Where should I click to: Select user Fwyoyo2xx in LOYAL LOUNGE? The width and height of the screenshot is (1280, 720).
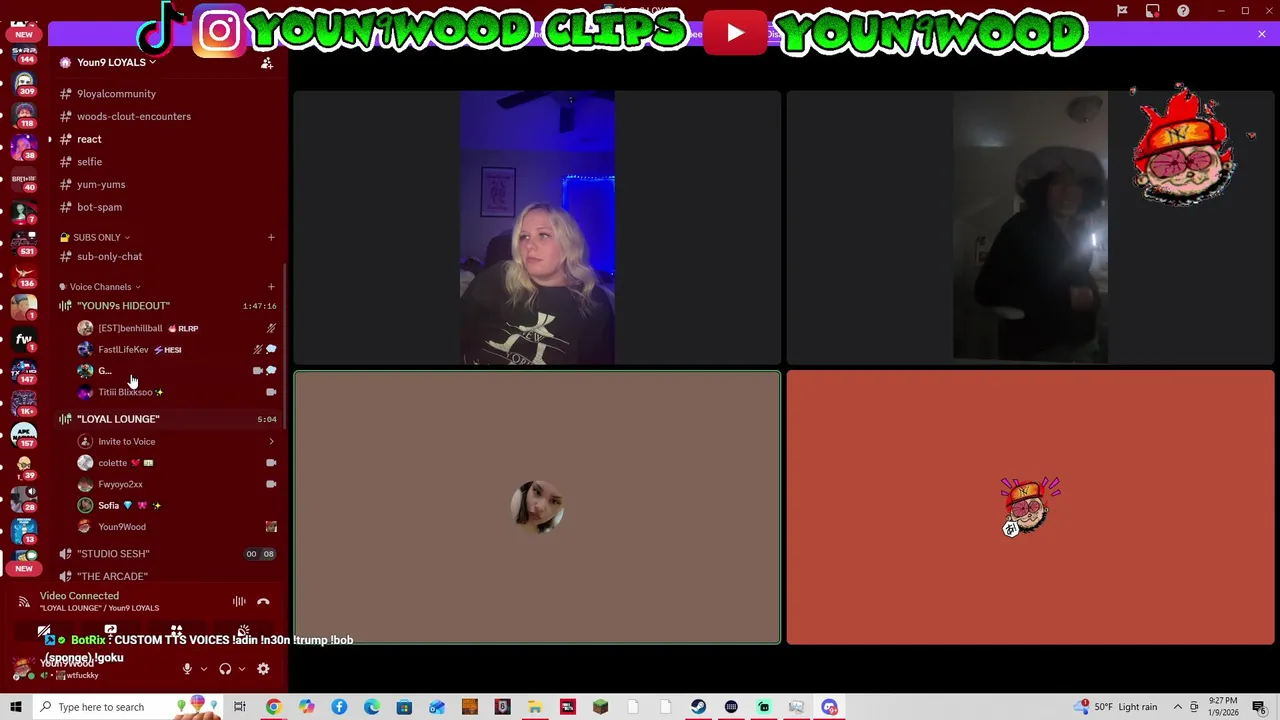tap(120, 484)
